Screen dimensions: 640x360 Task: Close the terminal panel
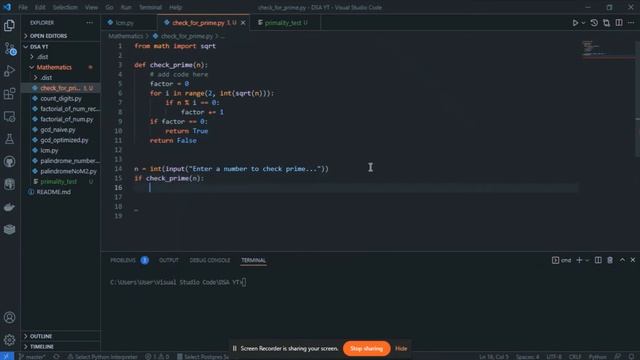point(633,260)
